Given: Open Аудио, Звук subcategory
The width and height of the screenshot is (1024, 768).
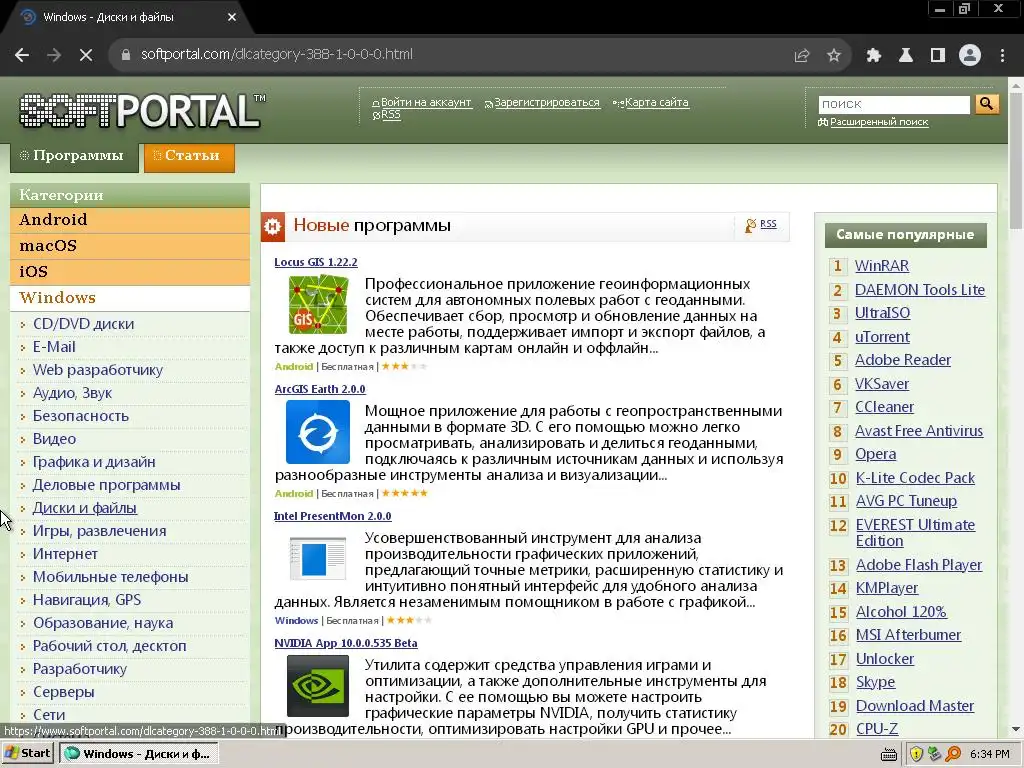Looking at the screenshot, I should 72,393.
